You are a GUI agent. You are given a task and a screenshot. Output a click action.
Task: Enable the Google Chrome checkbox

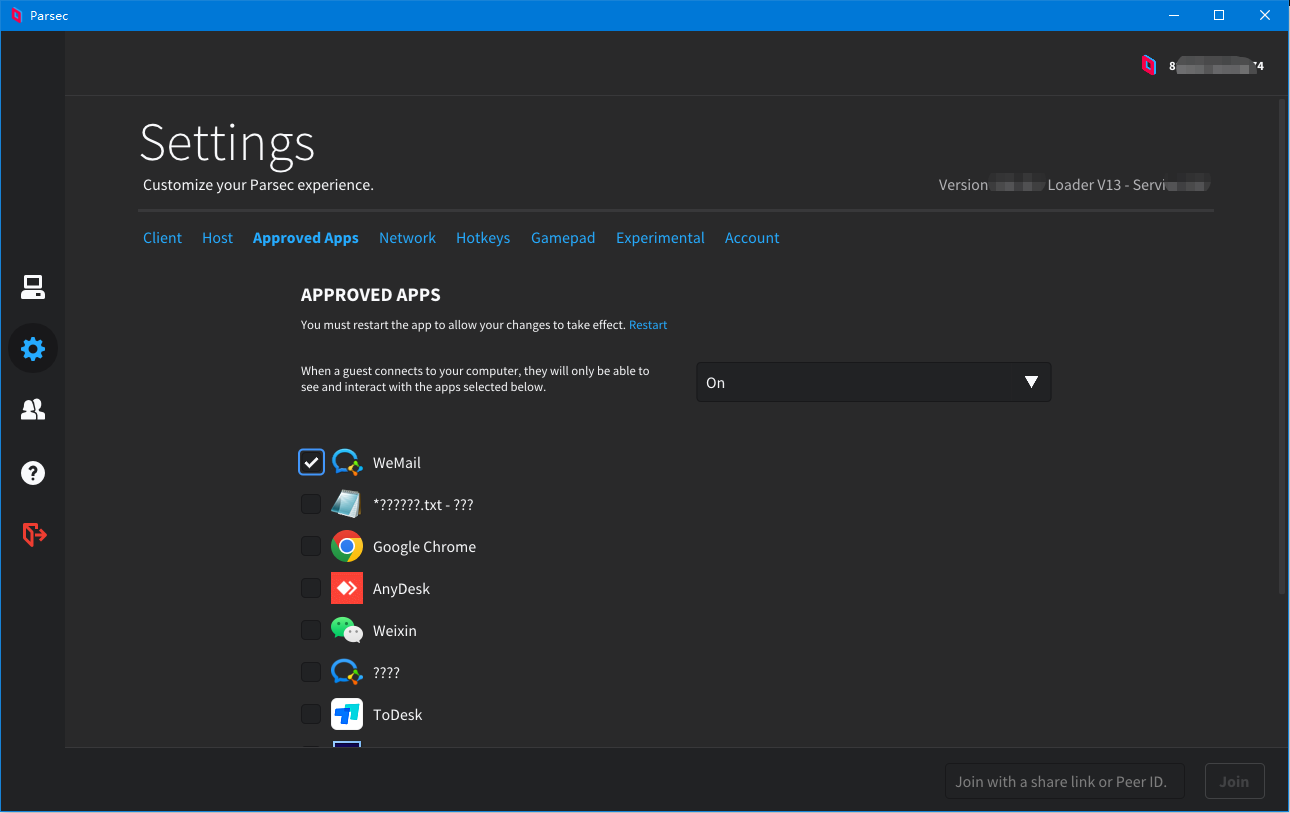click(x=311, y=546)
